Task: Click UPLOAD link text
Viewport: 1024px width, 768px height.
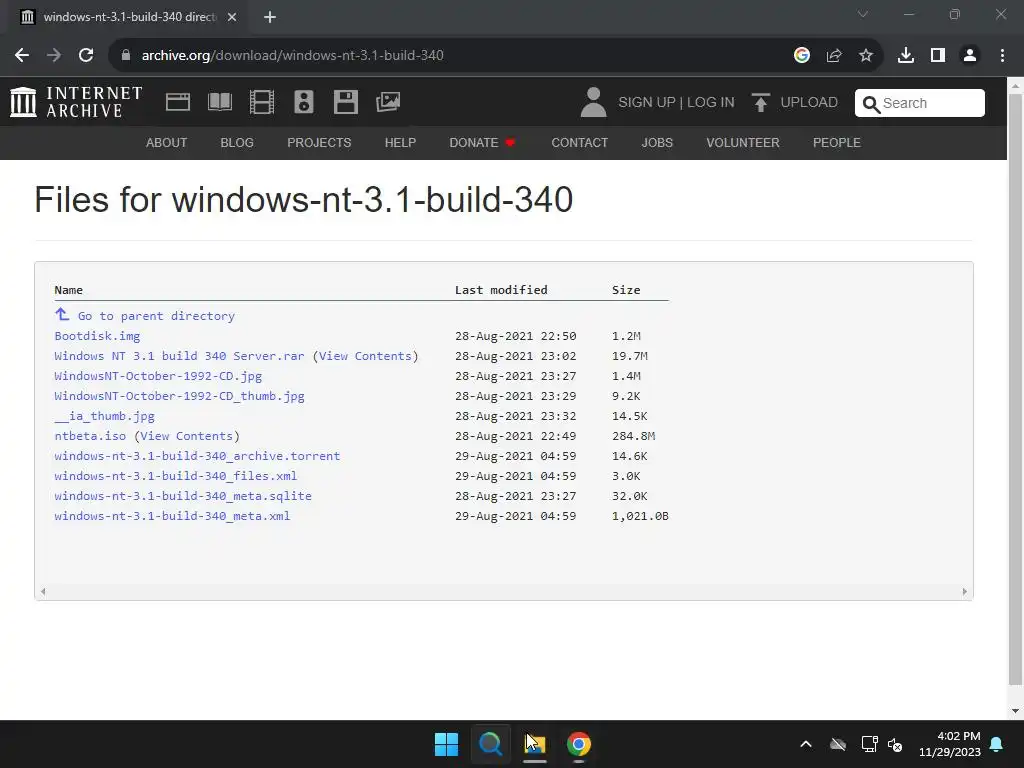Action: tap(809, 103)
